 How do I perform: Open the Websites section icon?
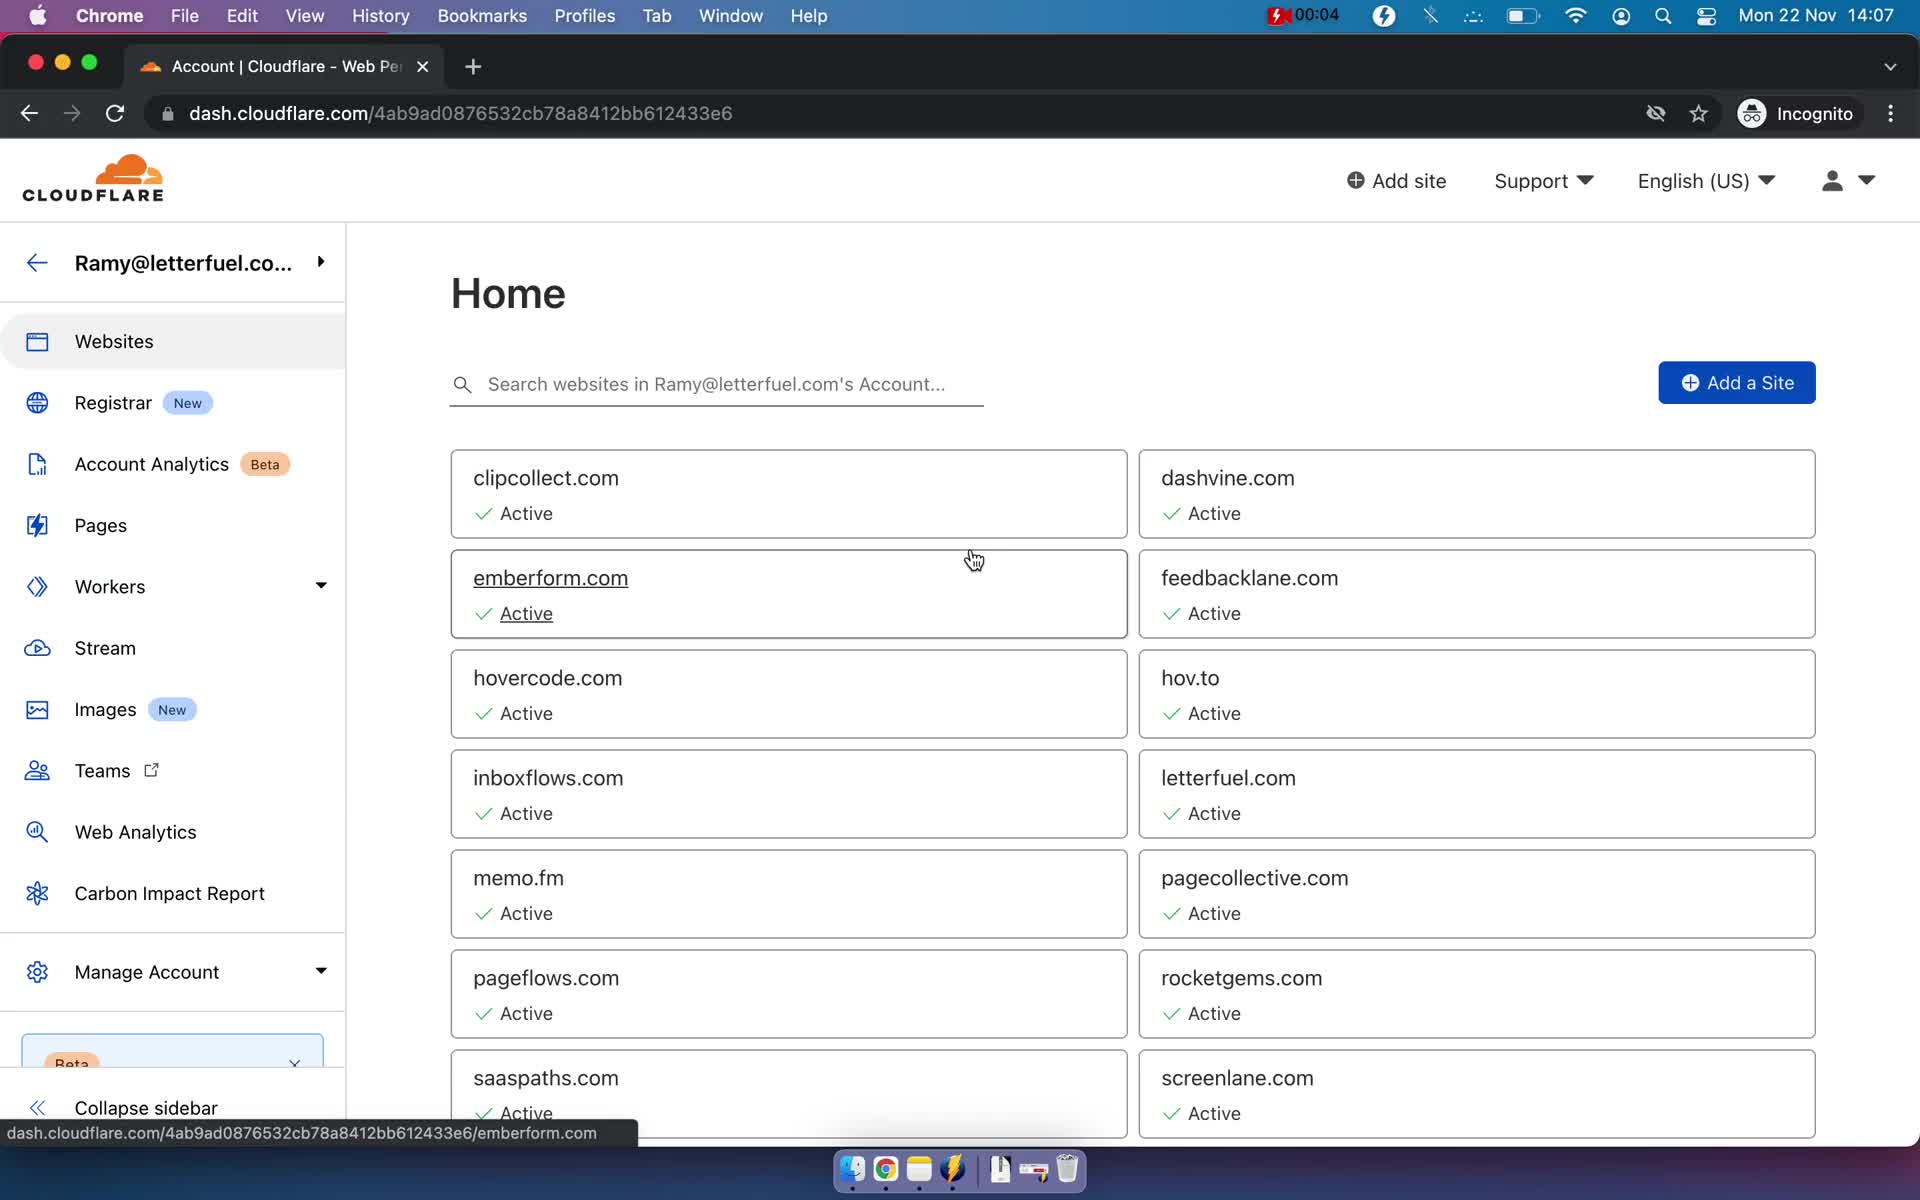37,341
